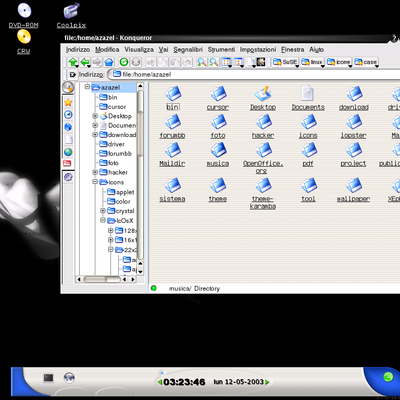Expand the hacker tree node
Viewport: 400px width, 400px height.
(x=95, y=172)
